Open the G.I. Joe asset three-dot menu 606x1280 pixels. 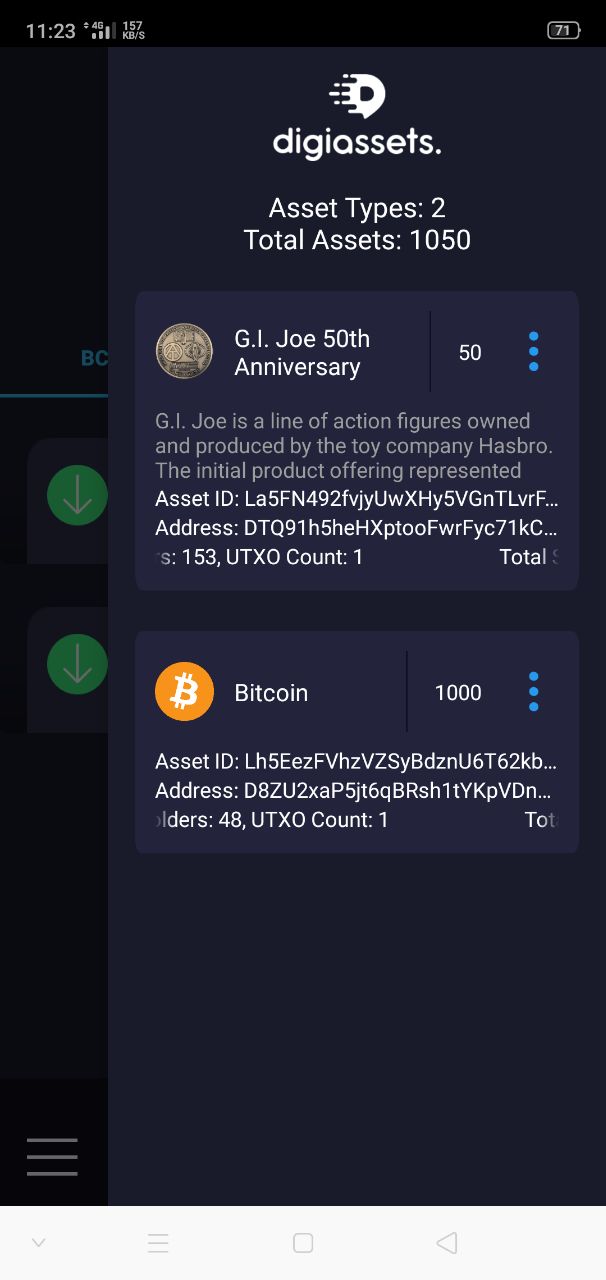pos(533,352)
